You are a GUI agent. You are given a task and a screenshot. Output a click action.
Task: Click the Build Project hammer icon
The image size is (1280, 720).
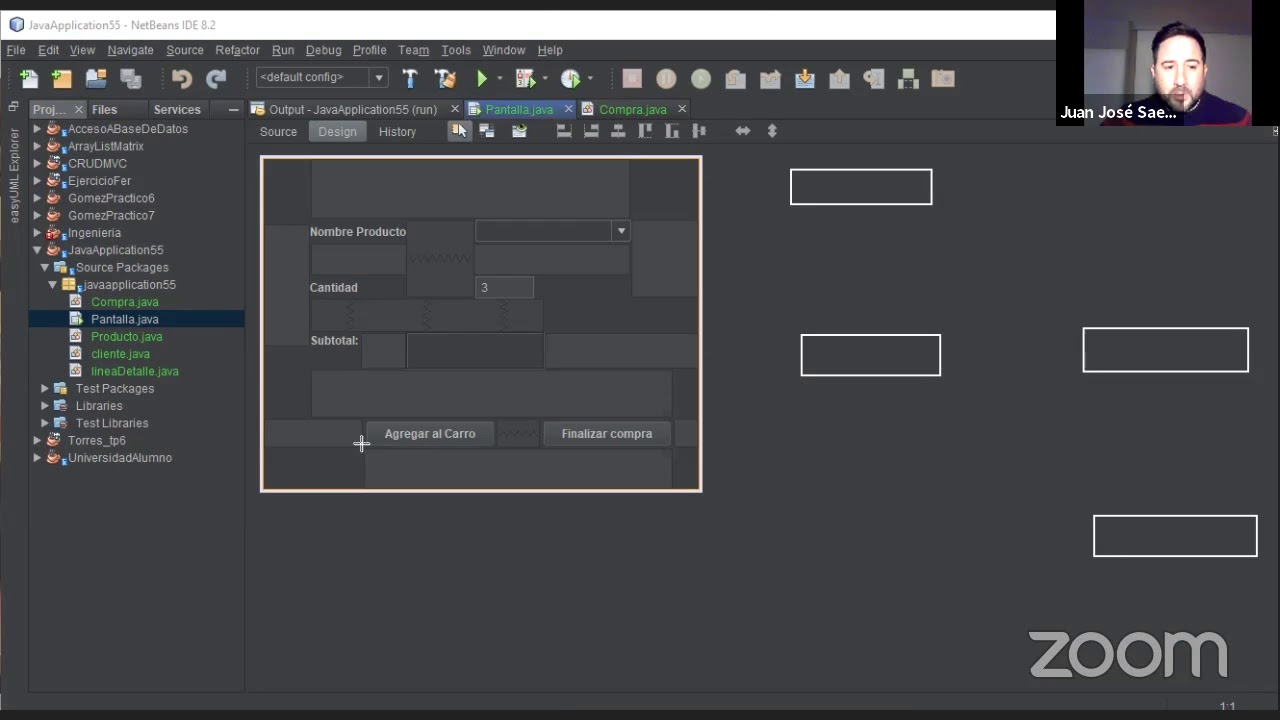click(x=410, y=79)
